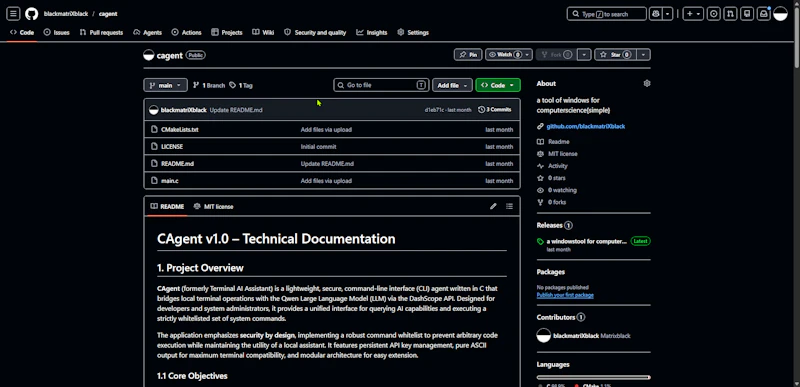
Task: Go to blackmatri0Xblack owner breadcrumb
Action: (66, 14)
